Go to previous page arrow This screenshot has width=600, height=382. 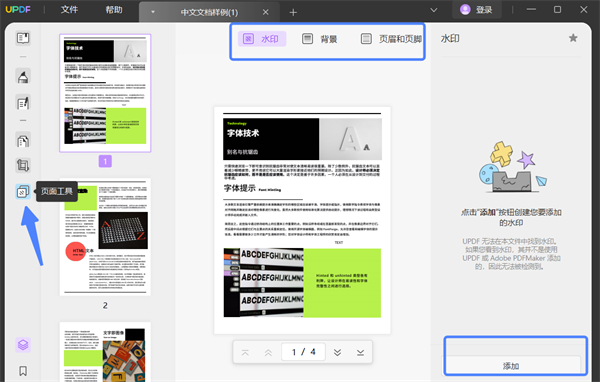[x=268, y=352]
